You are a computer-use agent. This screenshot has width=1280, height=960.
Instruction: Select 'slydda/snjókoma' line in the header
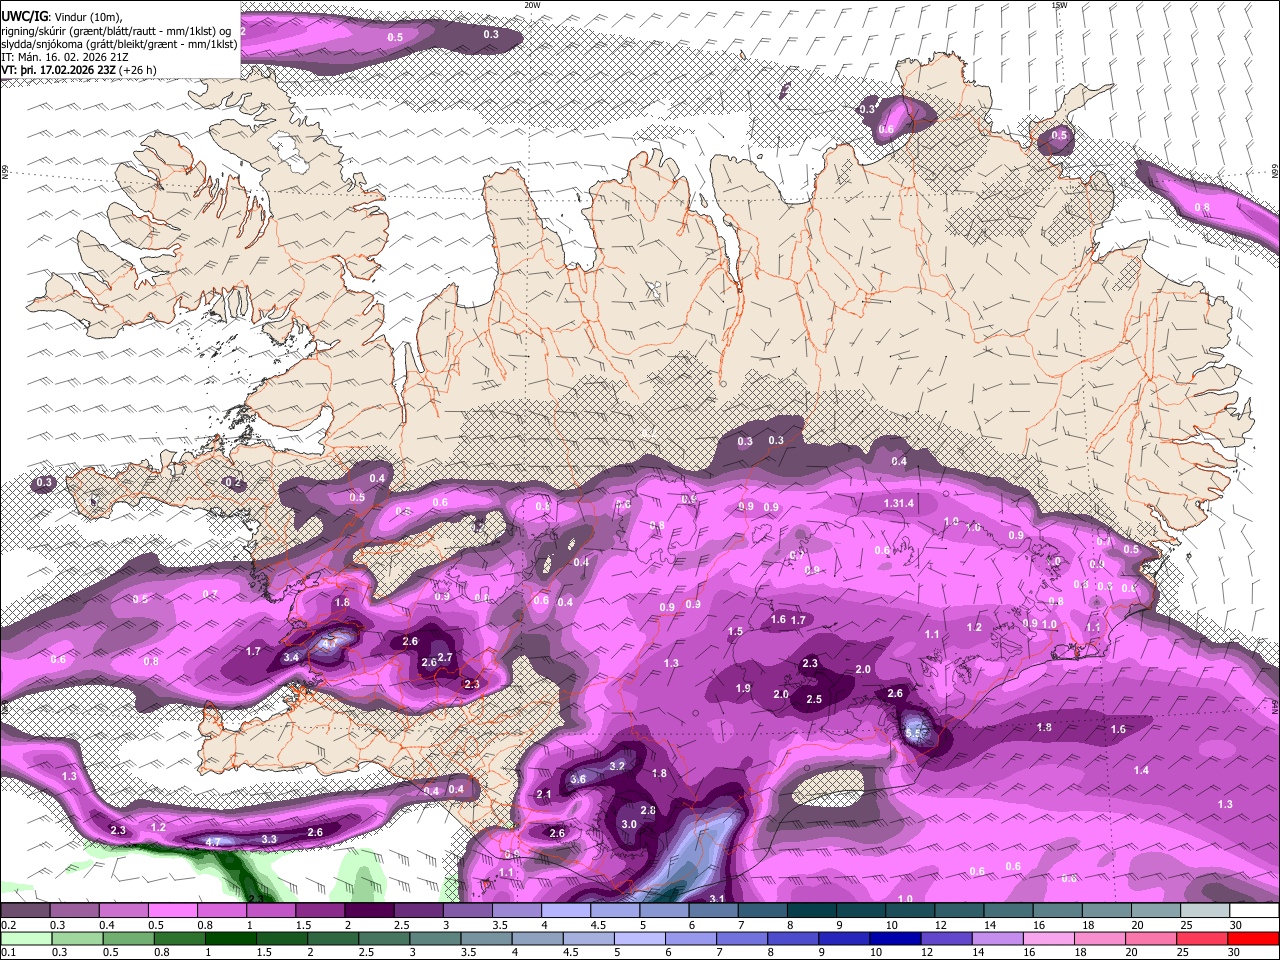pyautogui.click(x=119, y=44)
